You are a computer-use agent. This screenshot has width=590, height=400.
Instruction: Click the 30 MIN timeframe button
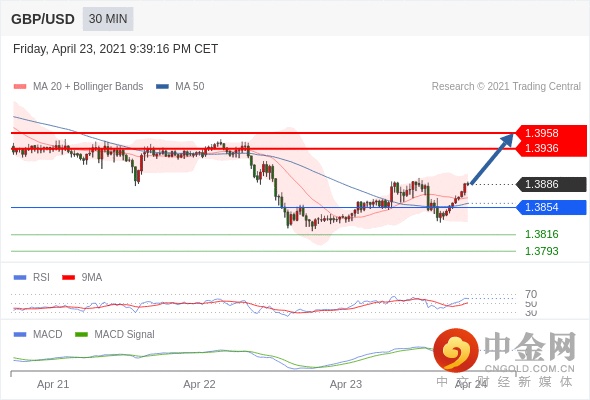(108, 19)
